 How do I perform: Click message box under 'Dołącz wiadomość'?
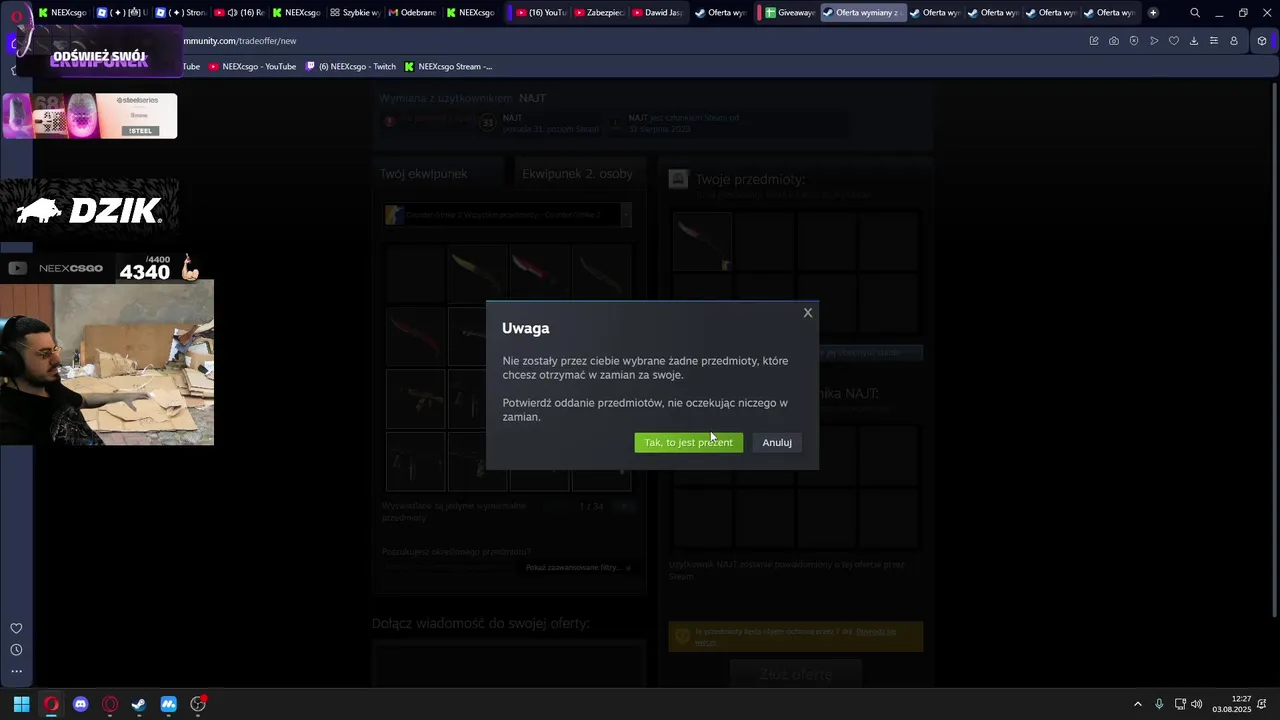[509, 663]
